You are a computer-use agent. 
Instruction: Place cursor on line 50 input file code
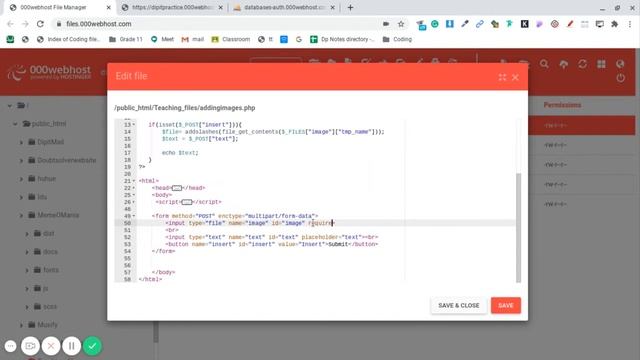point(250,223)
